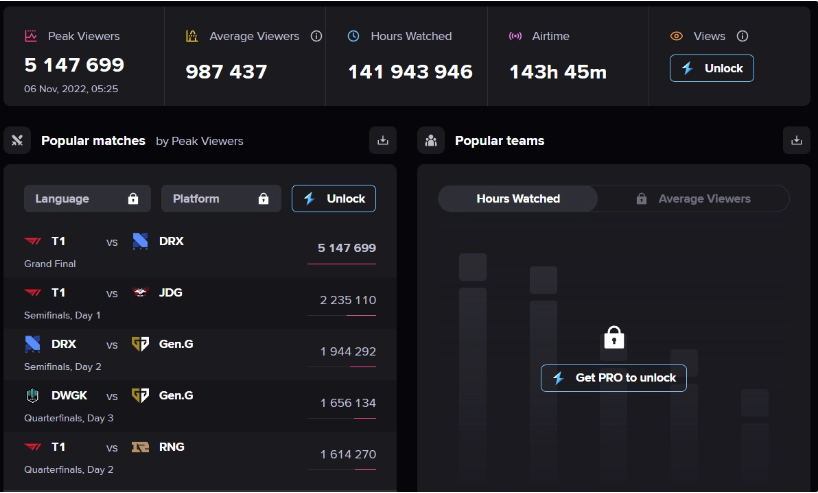Viewport: 818px width, 493px height.
Task: Click the Popular matches crossed-swords icon
Action: point(17,141)
